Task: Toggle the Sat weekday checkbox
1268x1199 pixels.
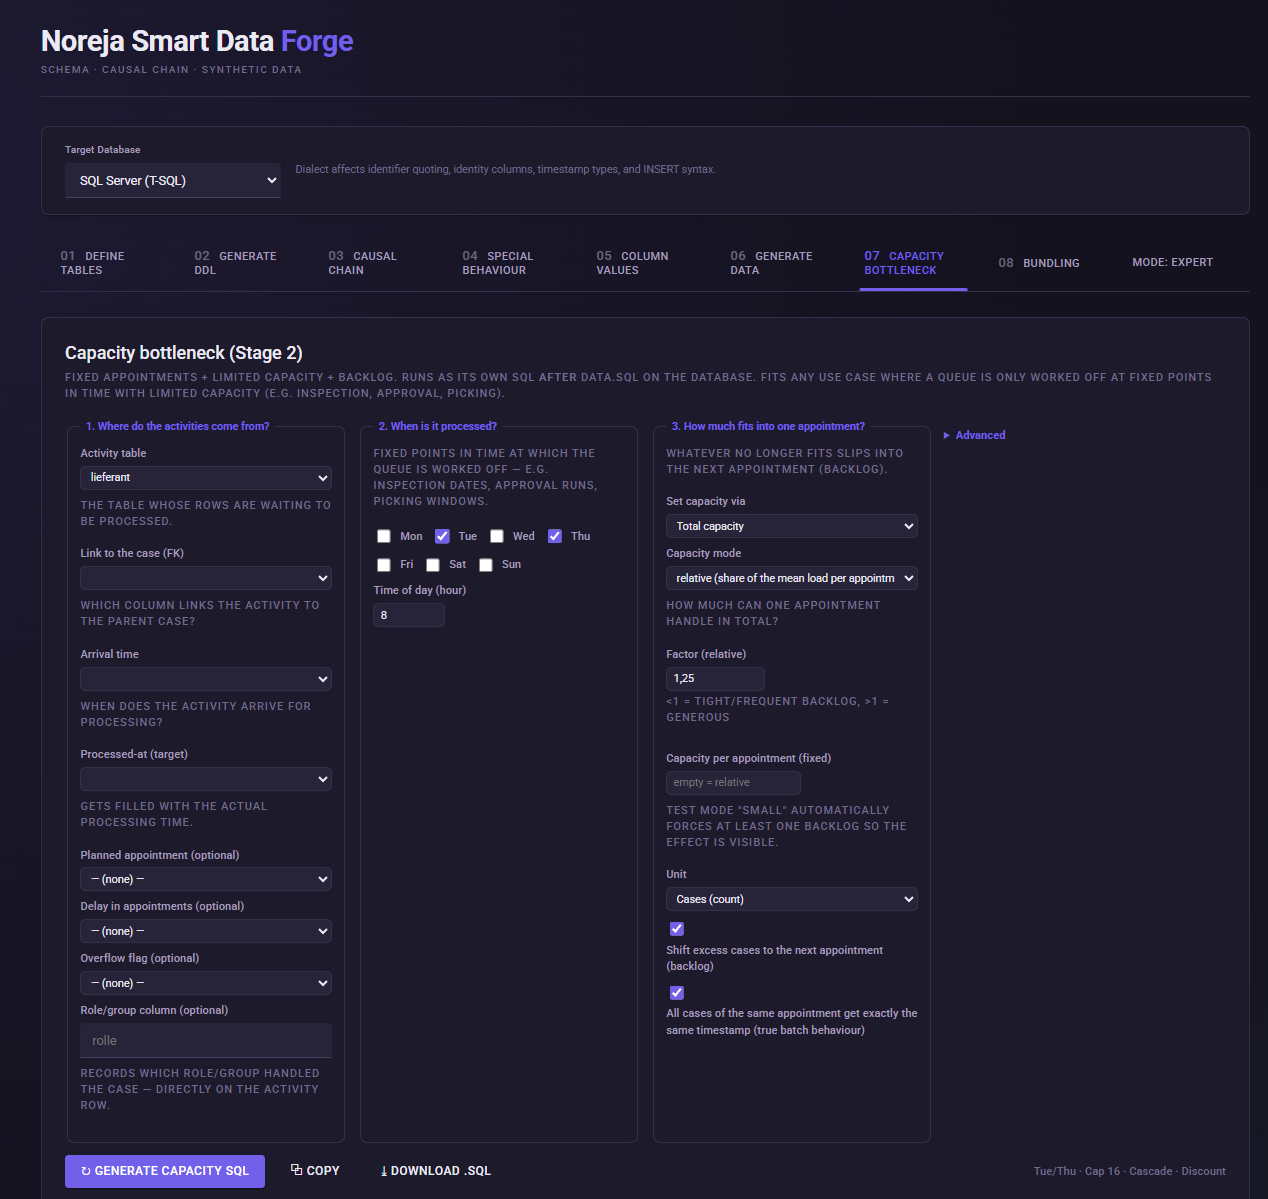Action: [x=433, y=565]
